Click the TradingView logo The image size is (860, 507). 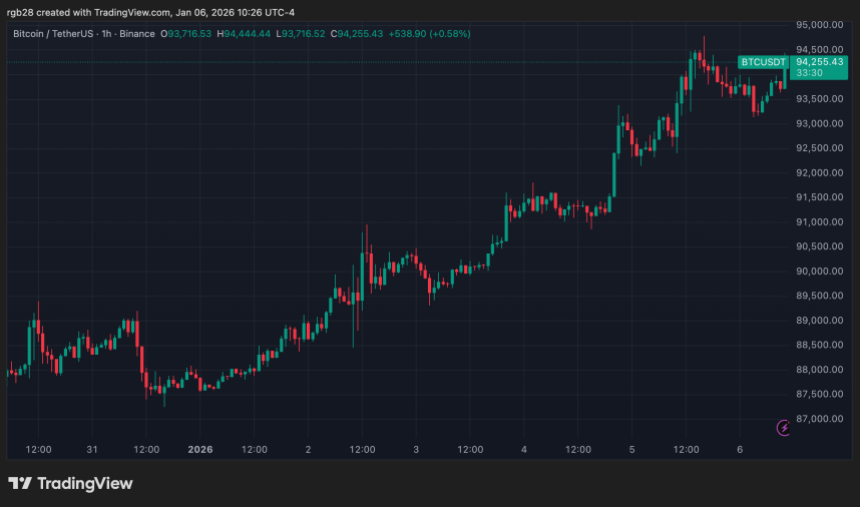(70, 484)
